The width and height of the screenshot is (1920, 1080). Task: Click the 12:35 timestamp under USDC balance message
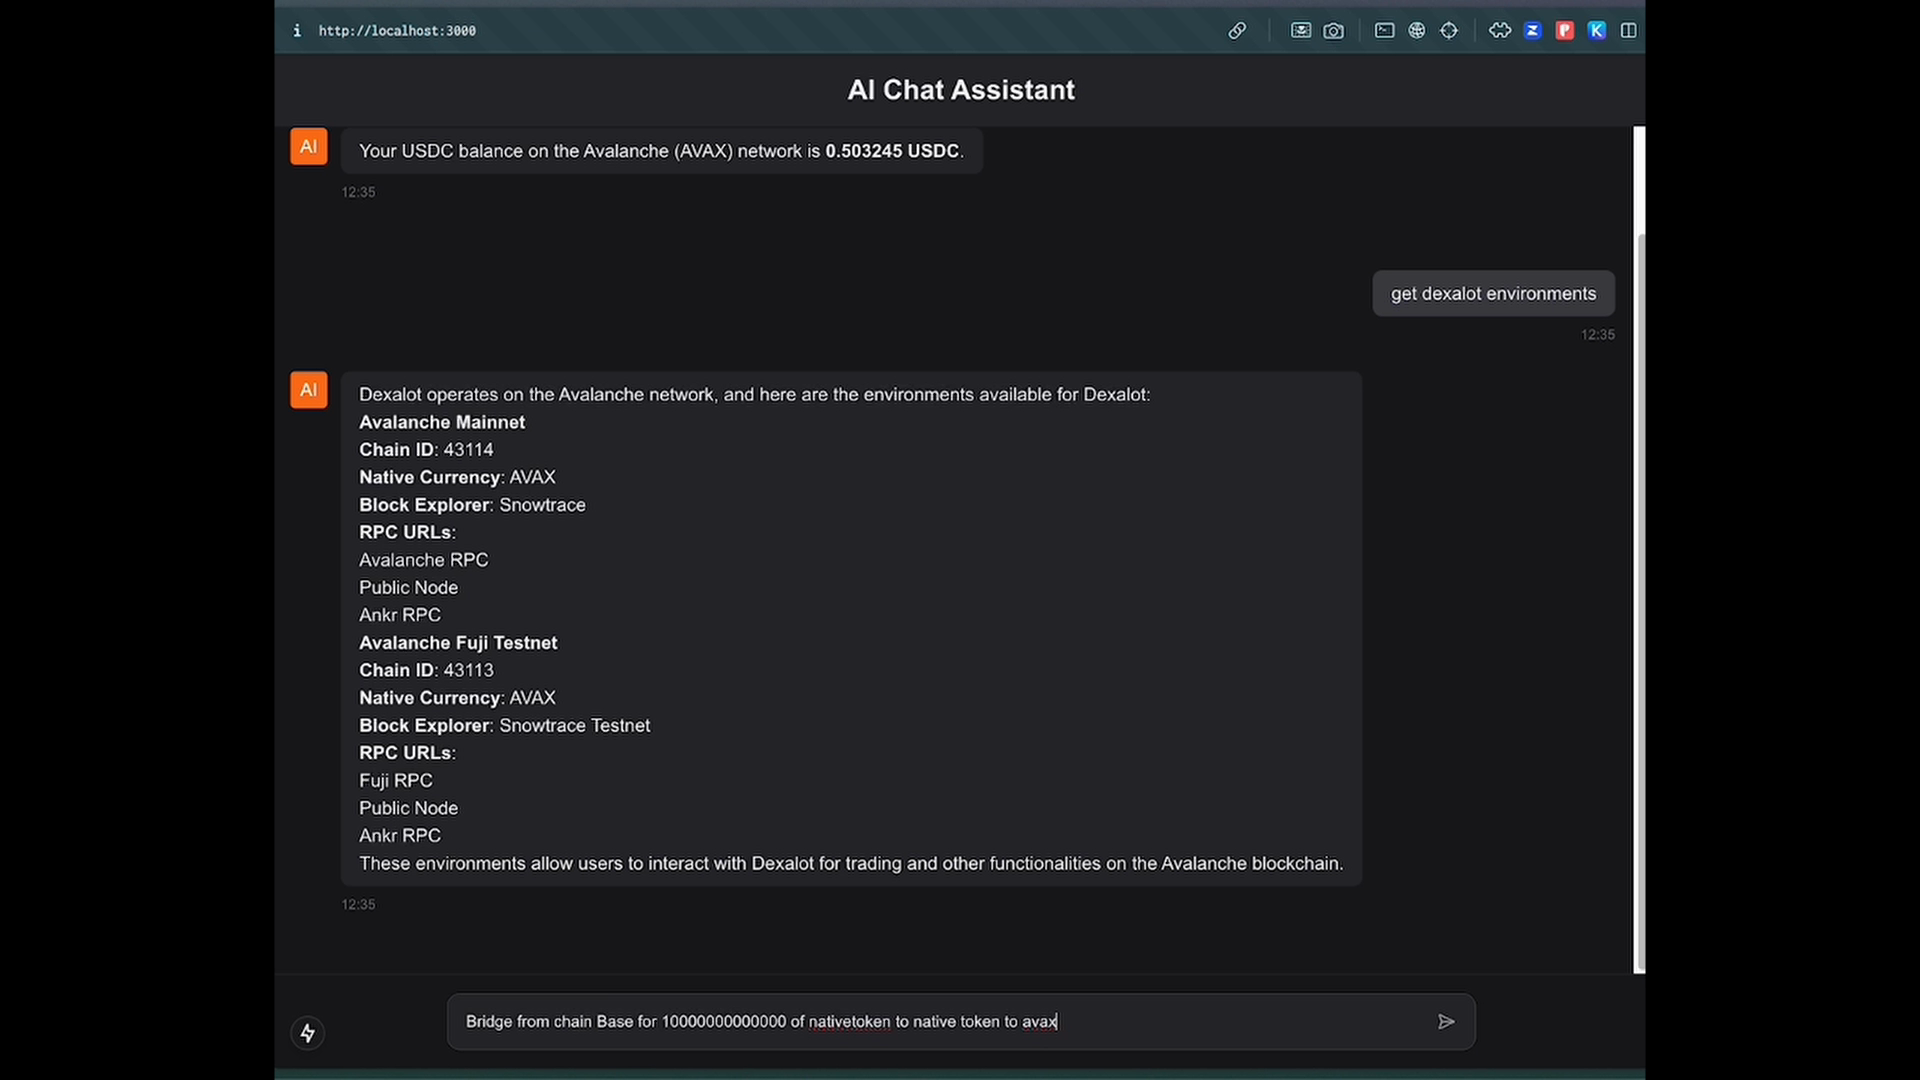point(358,192)
